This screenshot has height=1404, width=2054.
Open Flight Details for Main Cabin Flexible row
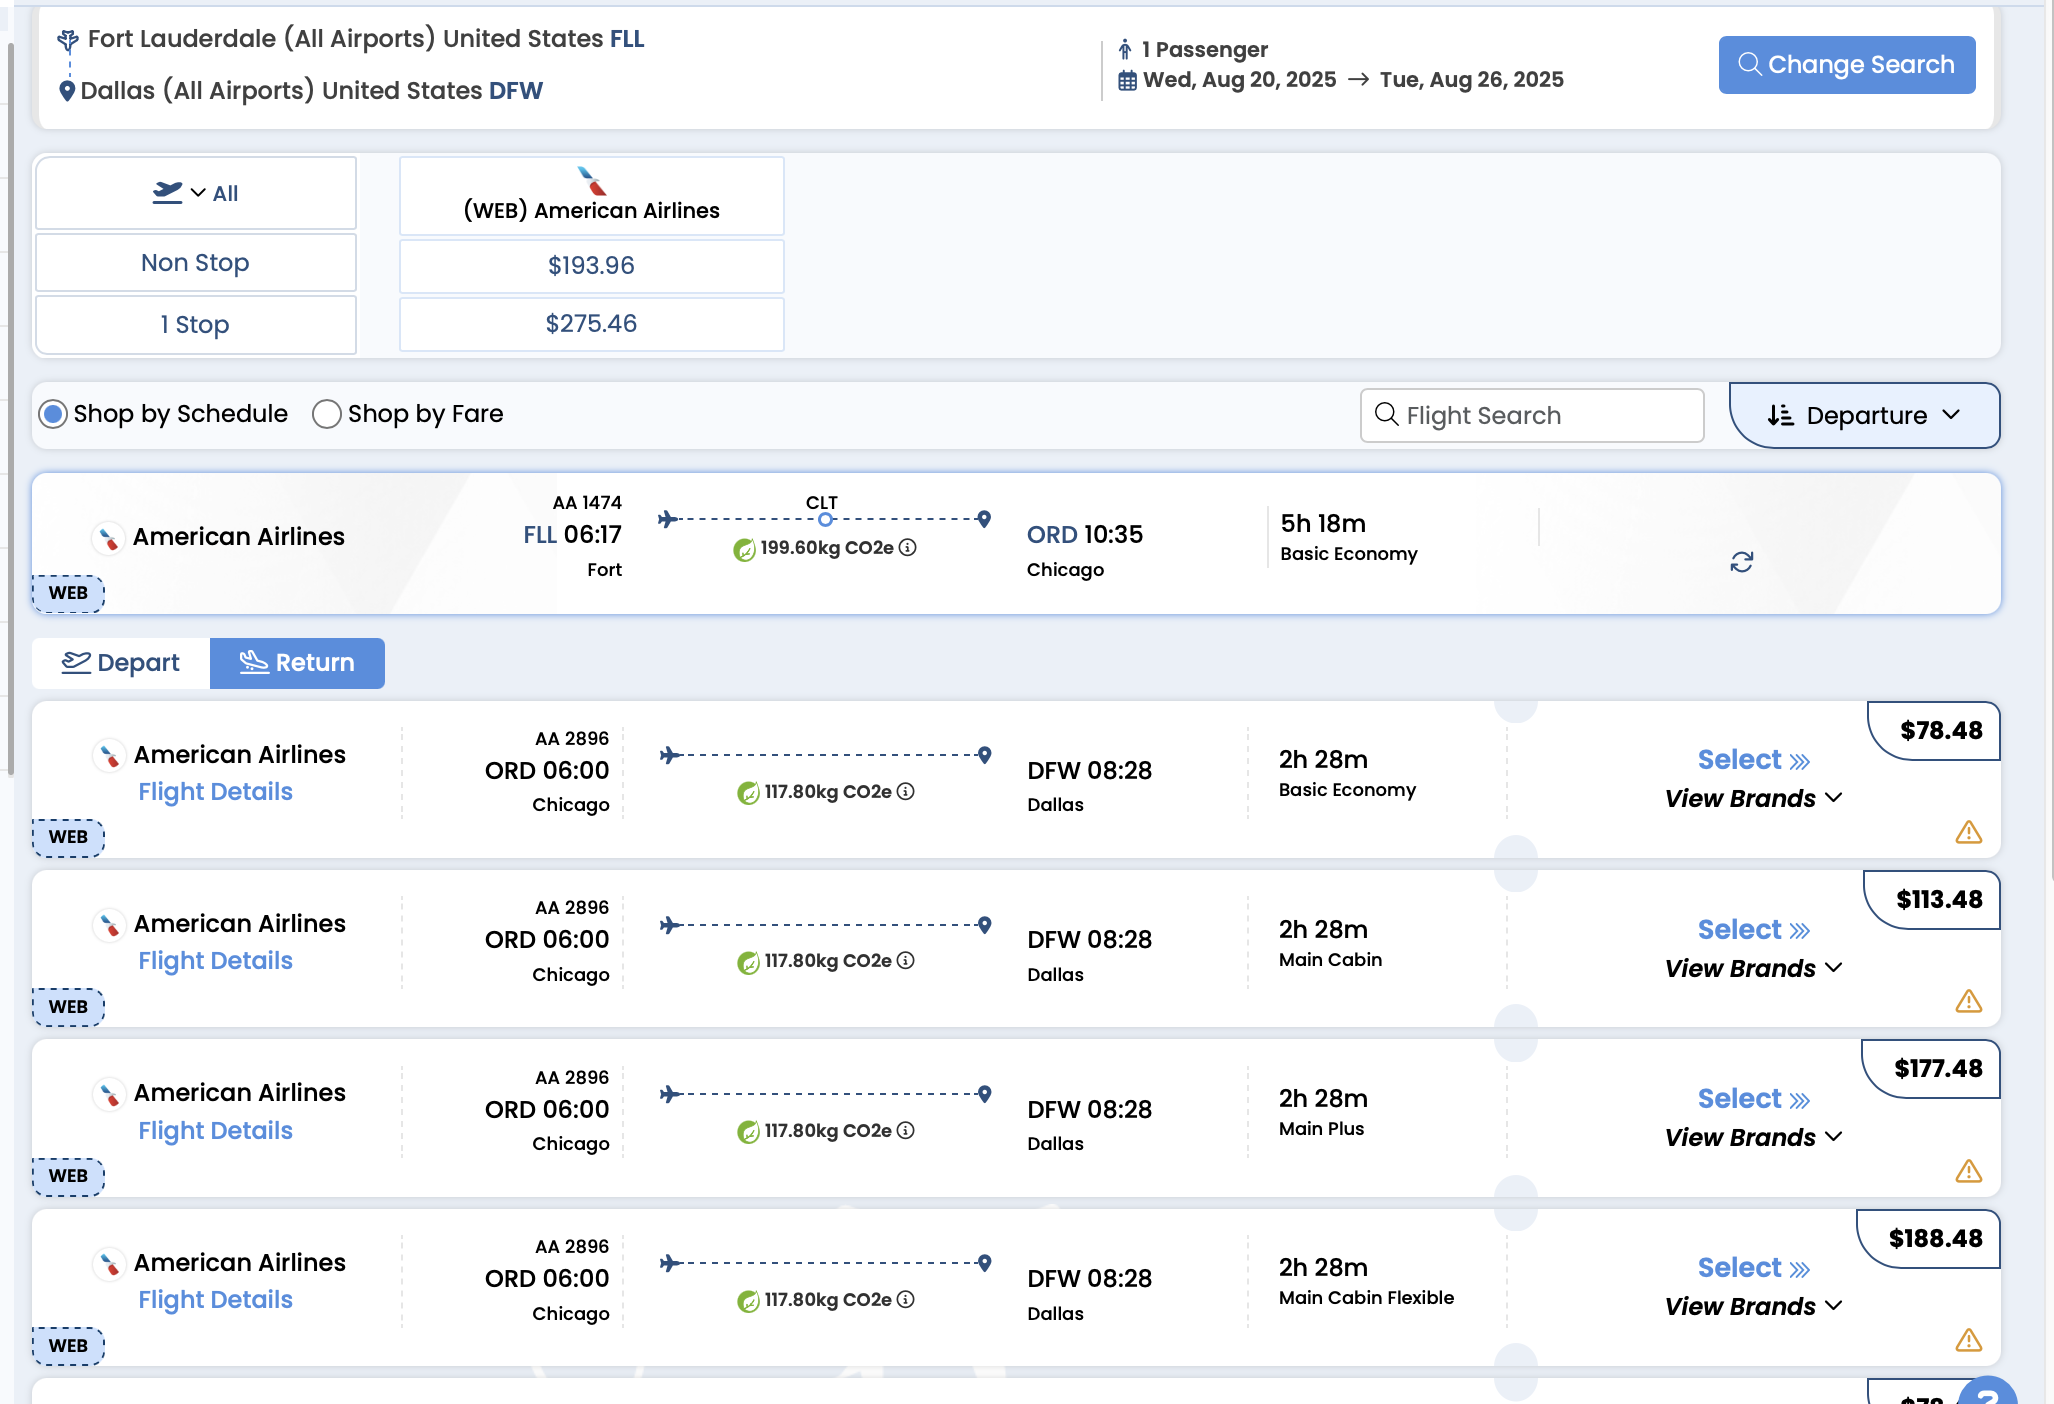(x=215, y=1300)
